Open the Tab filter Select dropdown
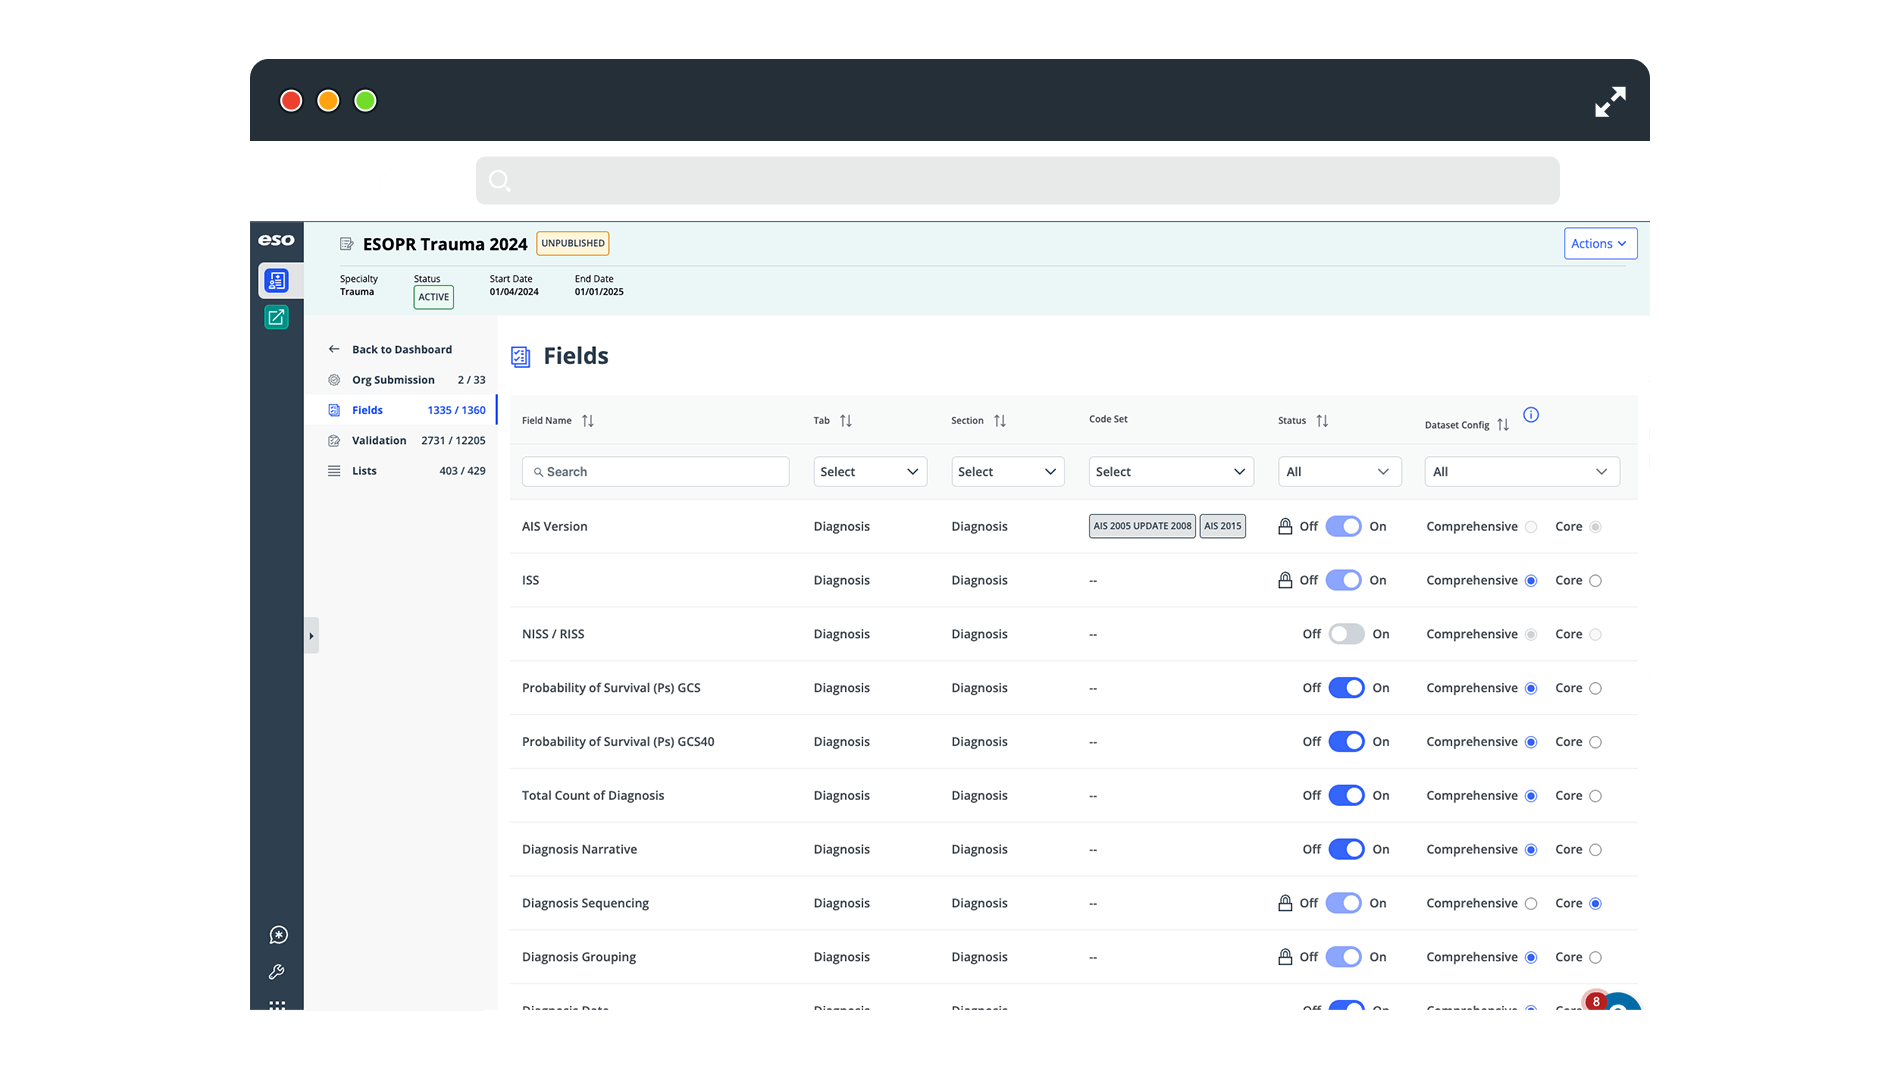The height and width of the screenshot is (1068, 1900). click(870, 472)
